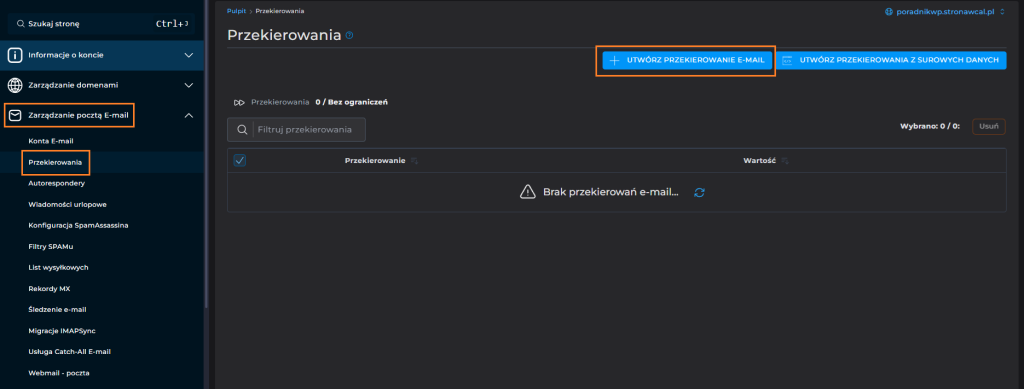Click the Szukaj stronę search box

(x=101, y=23)
